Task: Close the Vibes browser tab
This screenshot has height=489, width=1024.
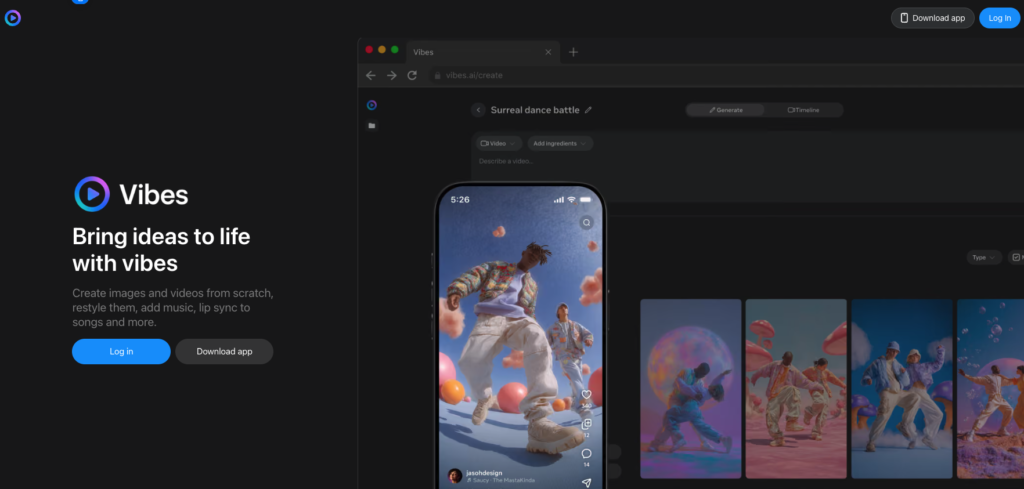Action: pyautogui.click(x=548, y=52)
